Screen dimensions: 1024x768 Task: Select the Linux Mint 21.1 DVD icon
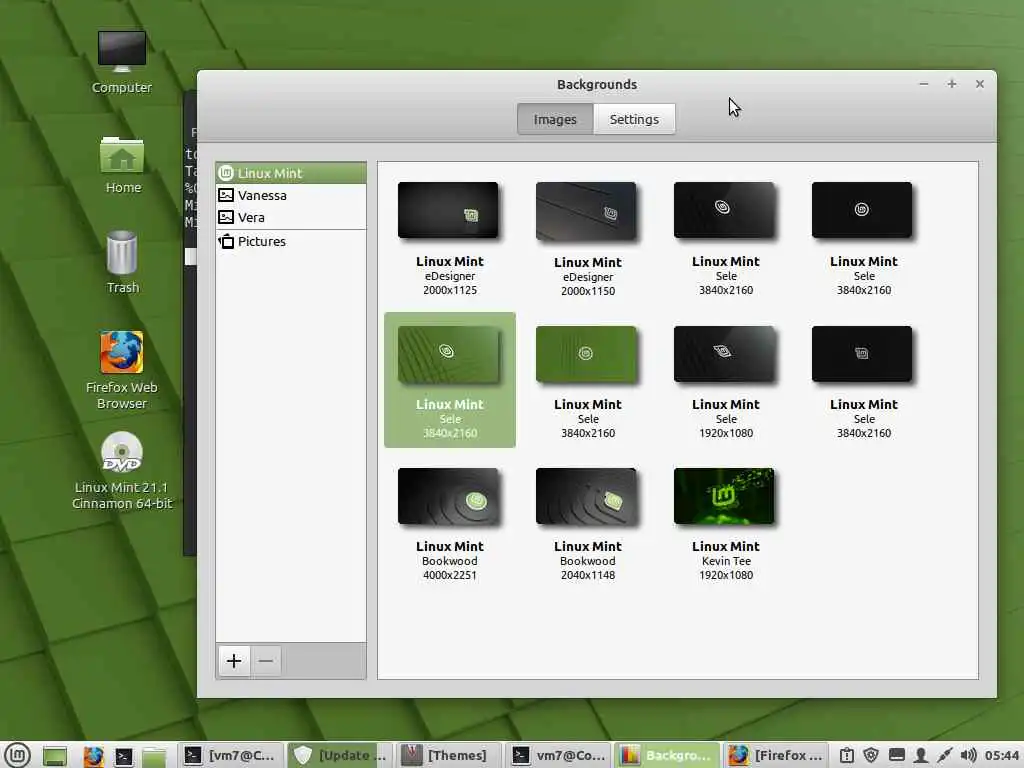pyautogui.click(x=121, y=471)
